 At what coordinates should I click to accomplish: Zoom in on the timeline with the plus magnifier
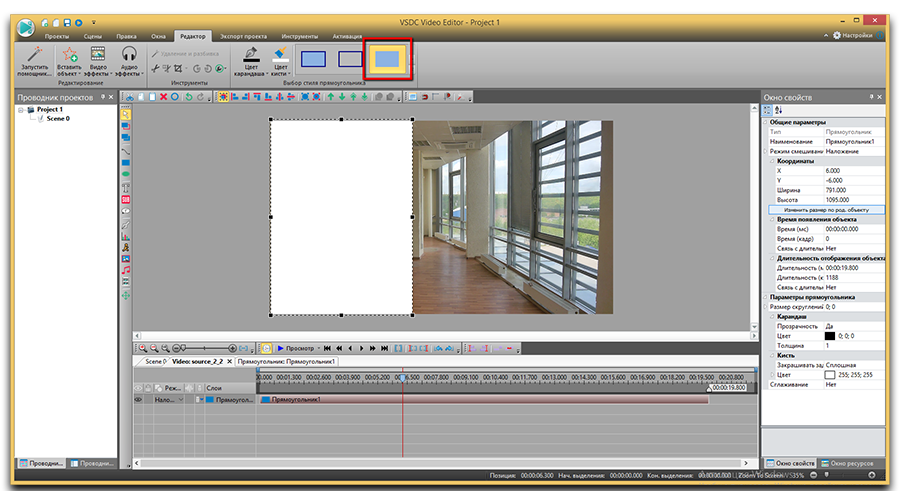(x=143, y=348)
